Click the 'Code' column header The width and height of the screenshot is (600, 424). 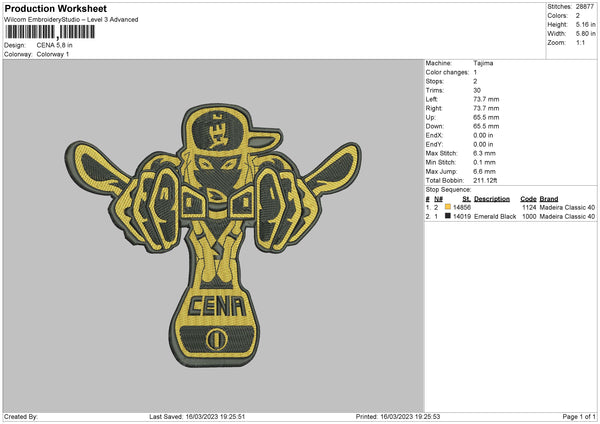pos(528,199)
